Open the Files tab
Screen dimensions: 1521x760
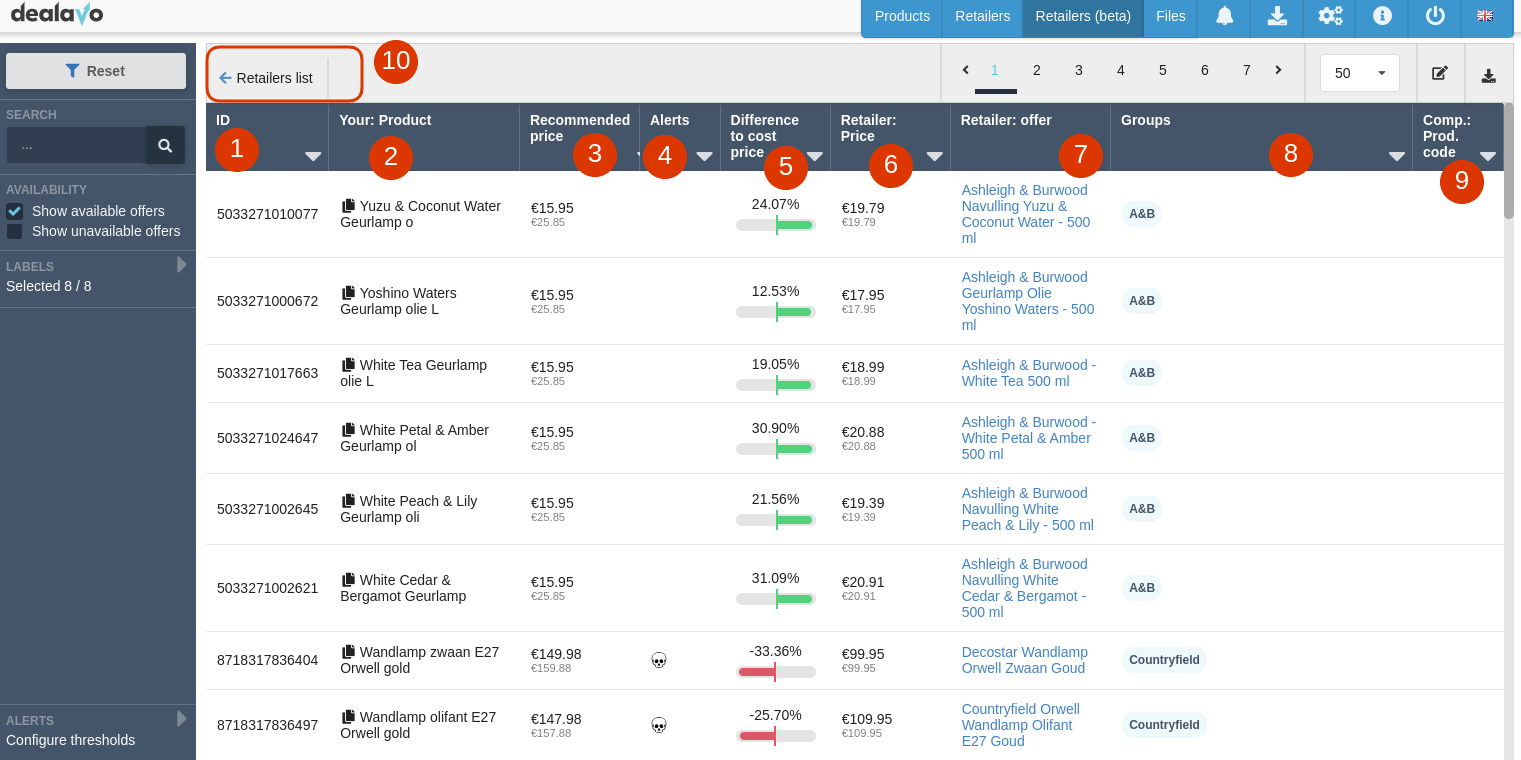pyautogui.click(x=1171, y=16)
